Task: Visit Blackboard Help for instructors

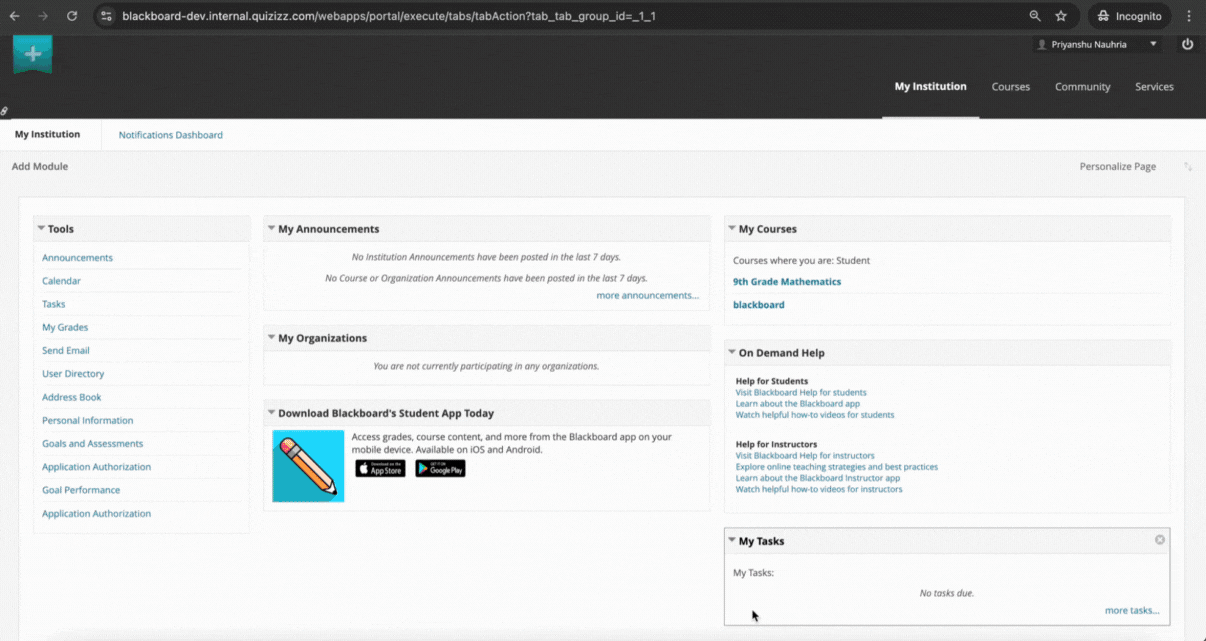Action: point(805,456)
